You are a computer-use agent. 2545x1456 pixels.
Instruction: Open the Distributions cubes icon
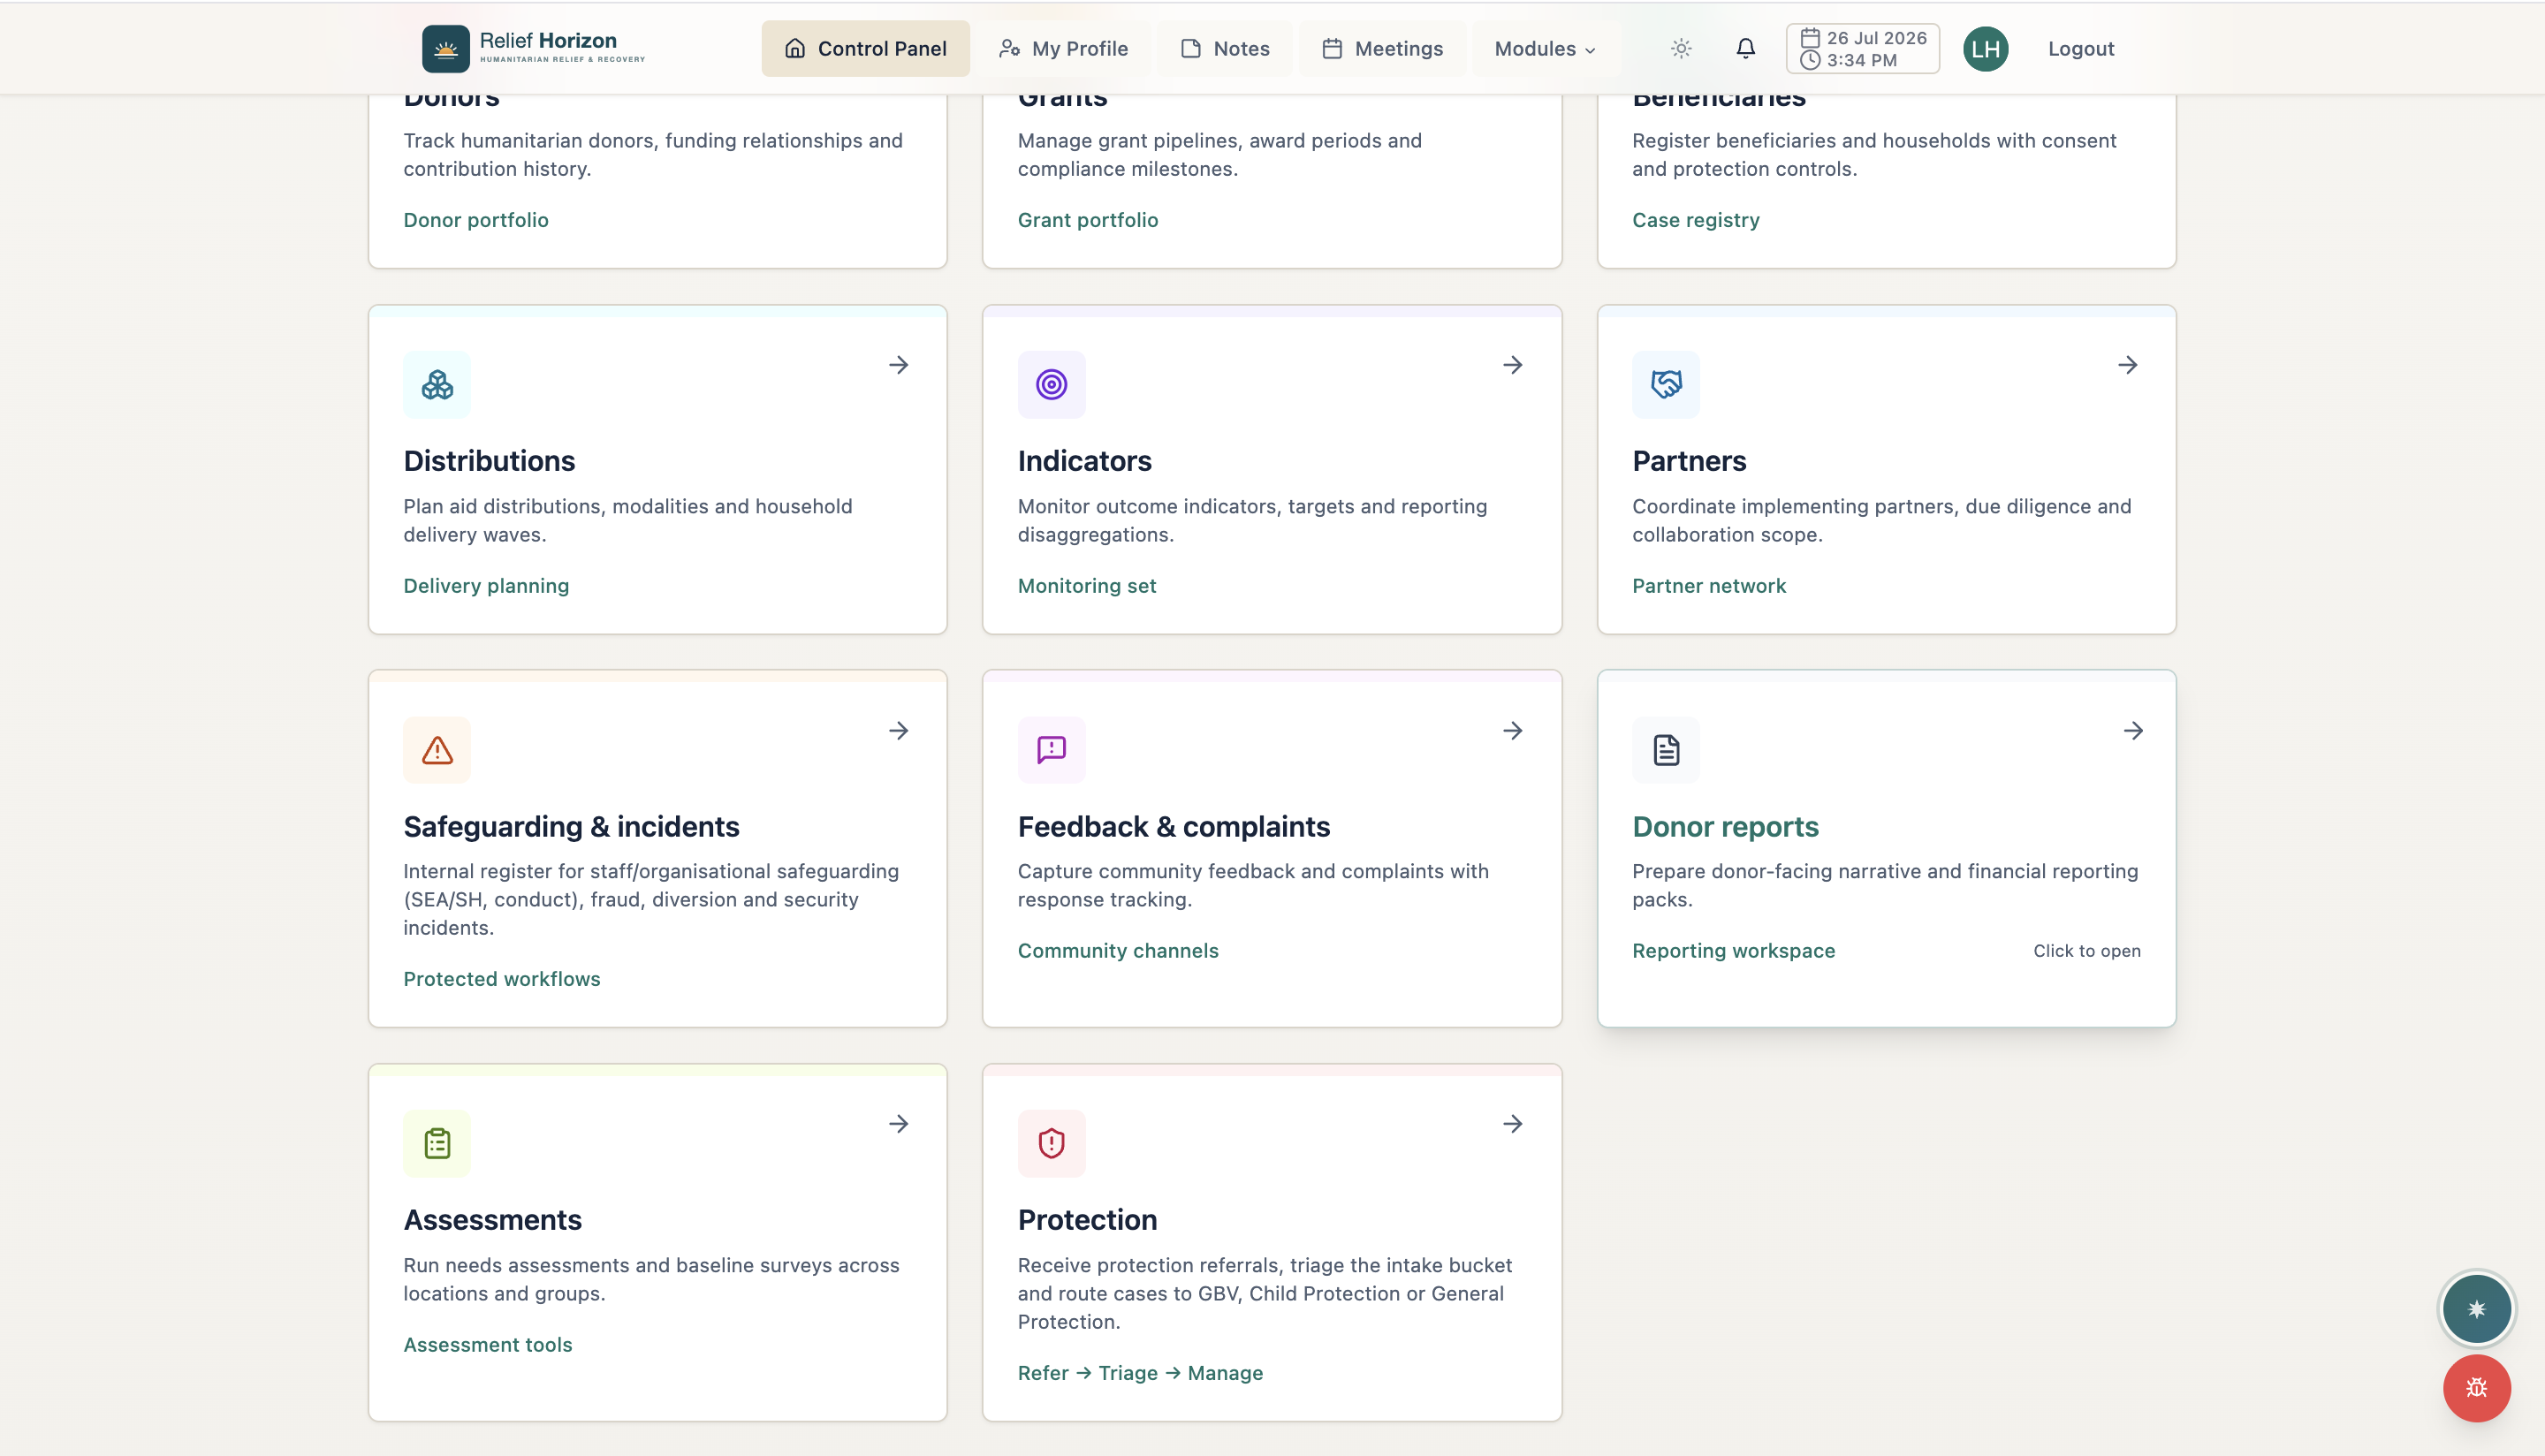pos(437,384)
